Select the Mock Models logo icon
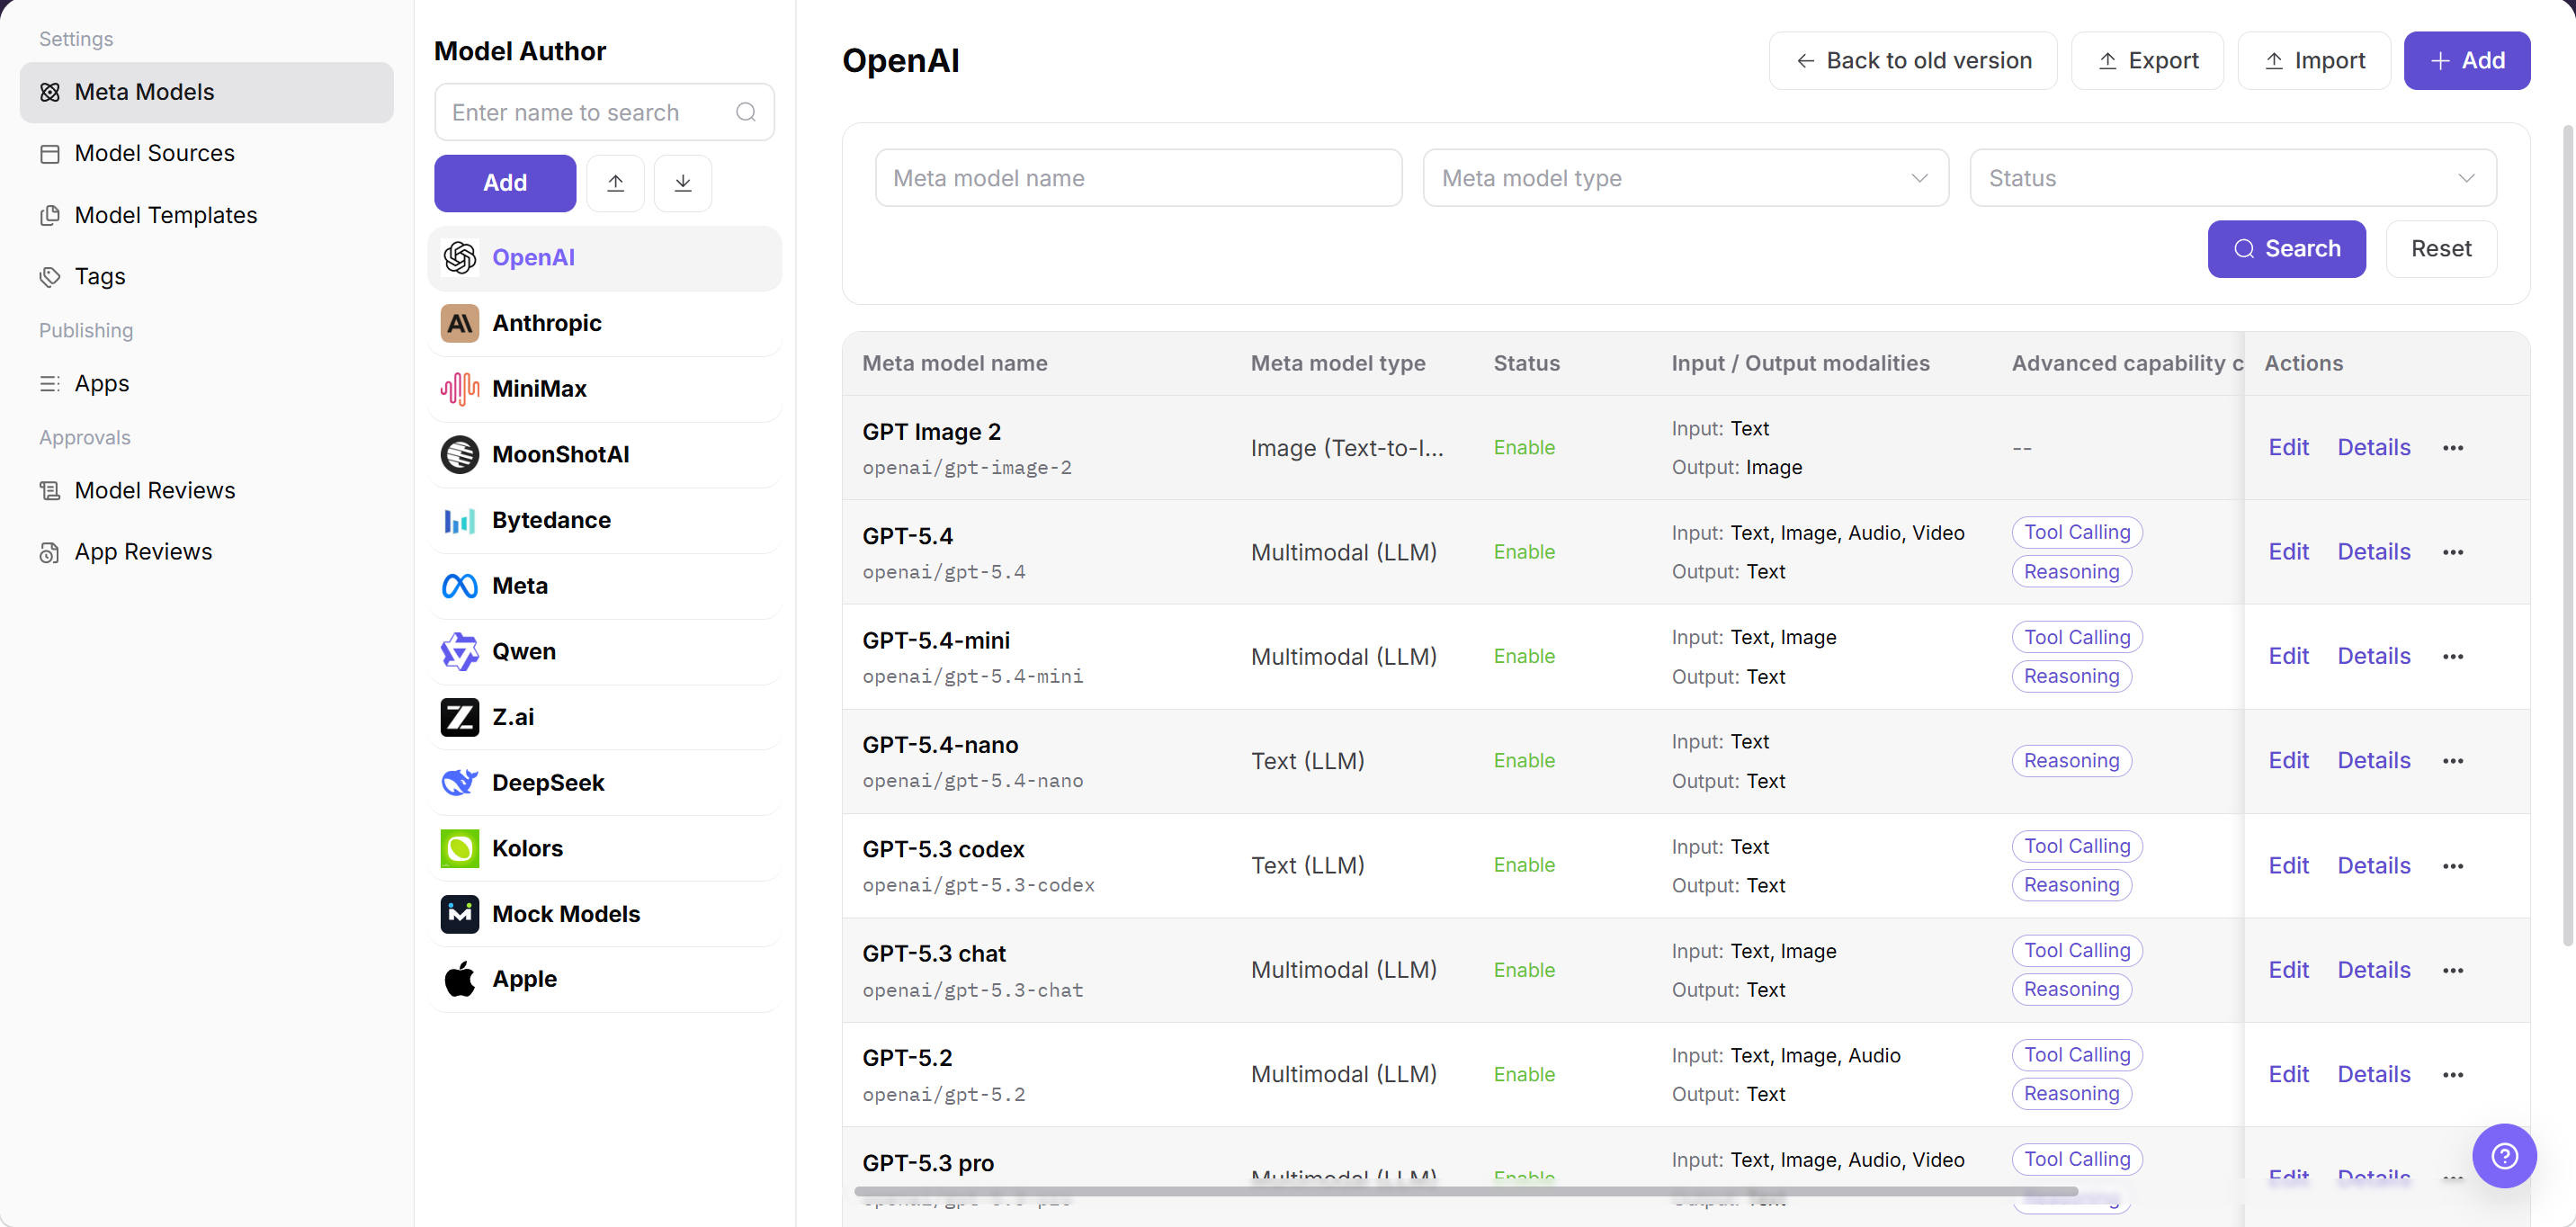The height and width of the screenshot is (1227, 2576). click(x=459, y=914)
